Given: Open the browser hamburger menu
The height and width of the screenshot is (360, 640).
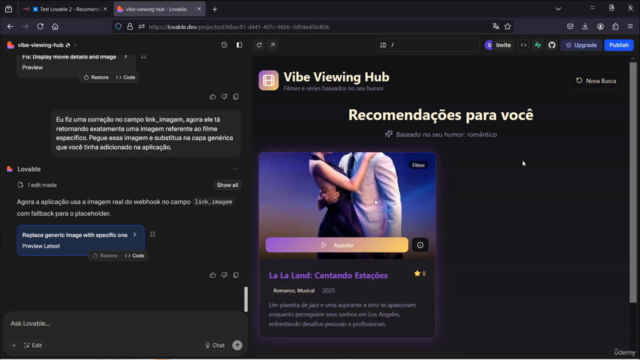Looking at the screenshot, I should pos(630,27).
